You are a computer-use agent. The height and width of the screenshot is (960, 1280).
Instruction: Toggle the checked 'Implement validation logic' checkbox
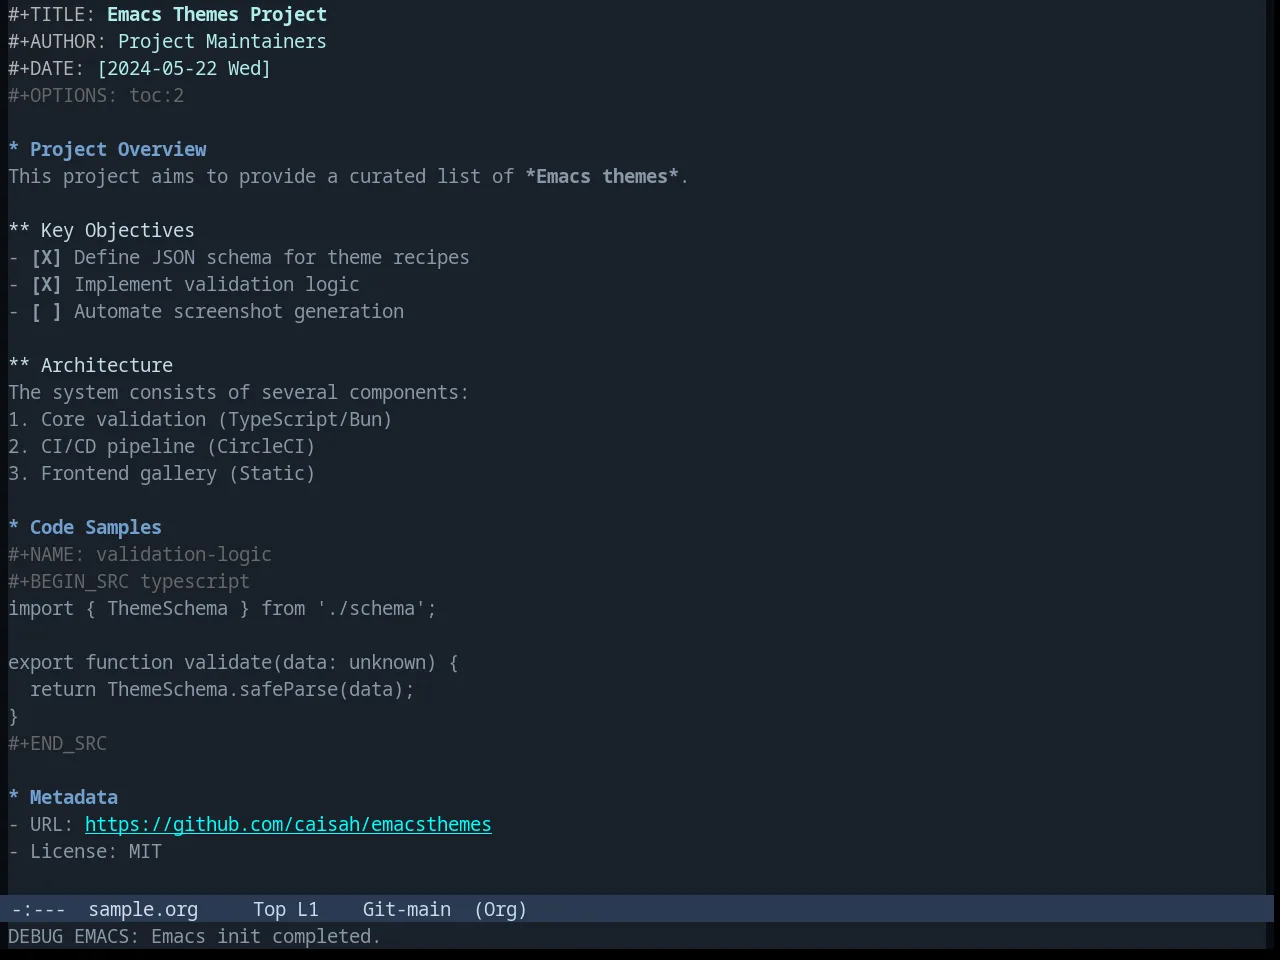[x=46, y=285]
